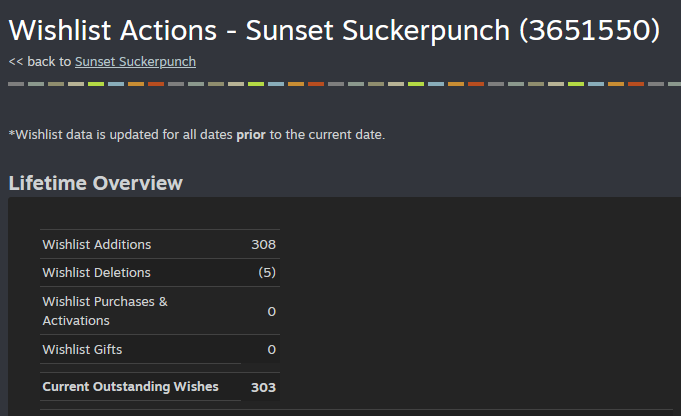Select the Wishlist Additions label

(x=97, y=244)
